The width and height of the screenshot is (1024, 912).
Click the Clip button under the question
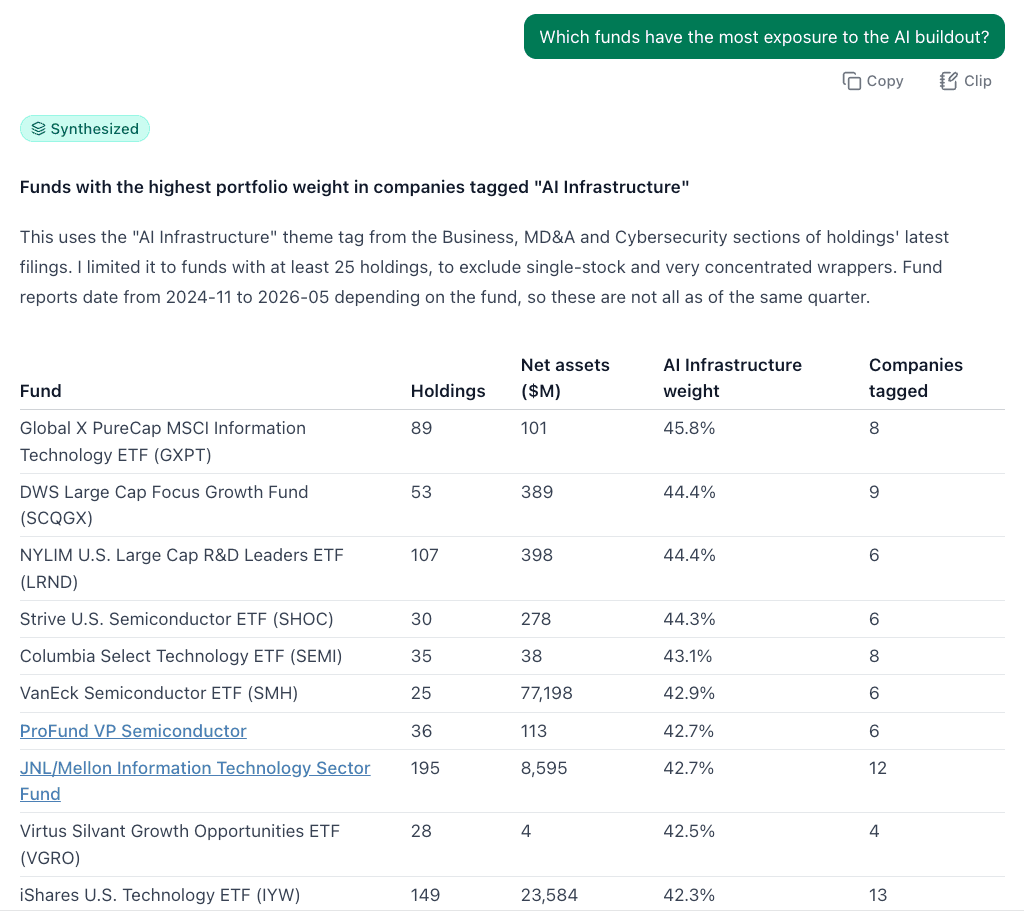pos(965,81)
